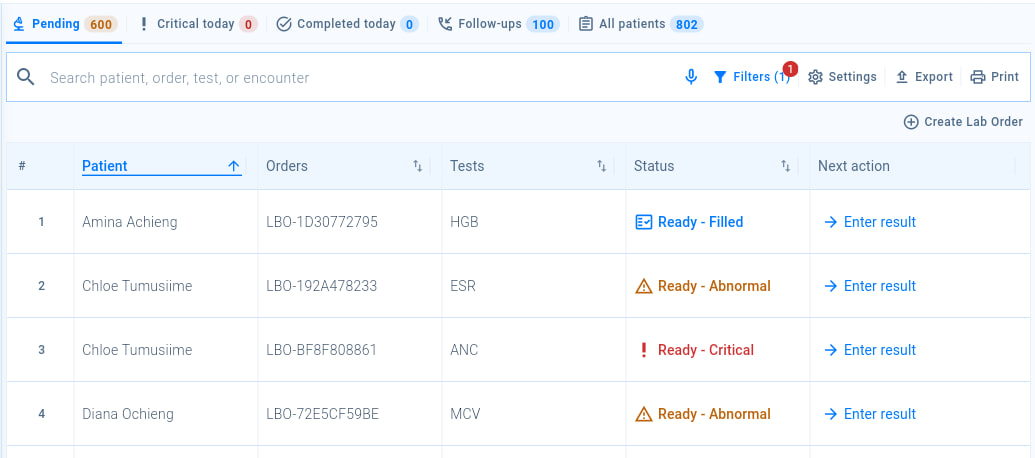
Task: Click the red exclamation critical icon
Action: tap(644, 350)
